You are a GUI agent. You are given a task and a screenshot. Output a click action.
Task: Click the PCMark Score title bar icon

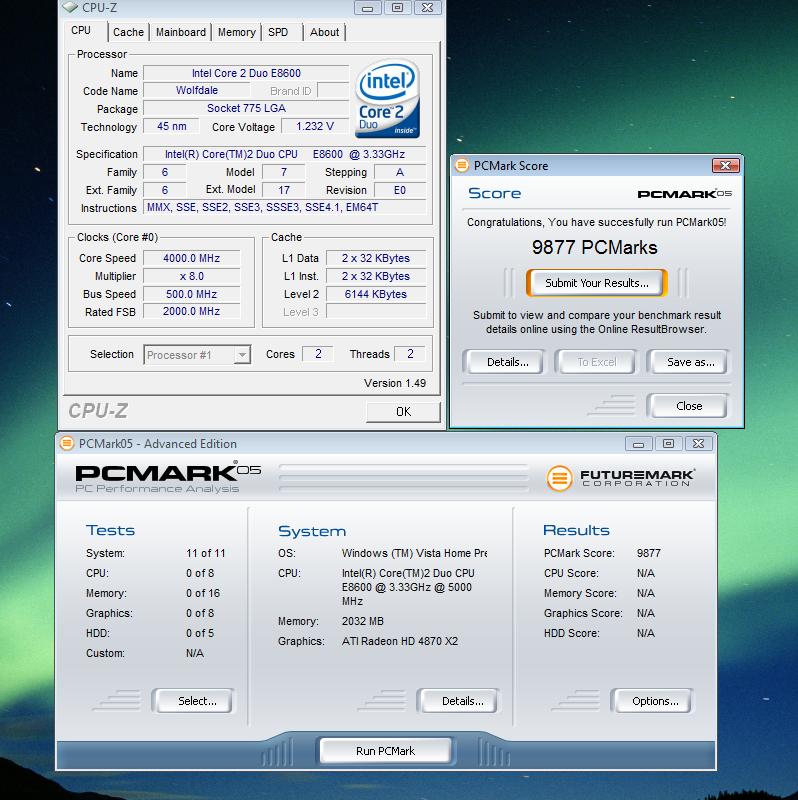(462, 165)
